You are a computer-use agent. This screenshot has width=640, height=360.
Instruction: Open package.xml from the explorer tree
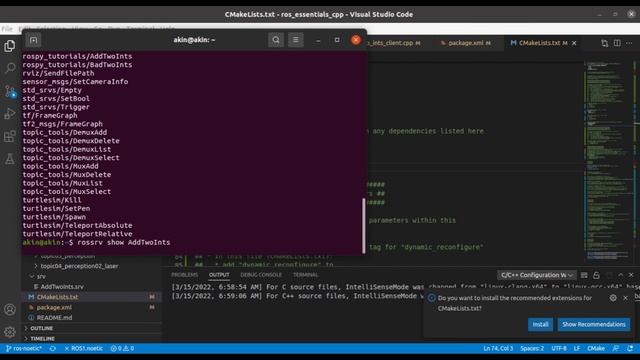[x=54, y=307]
